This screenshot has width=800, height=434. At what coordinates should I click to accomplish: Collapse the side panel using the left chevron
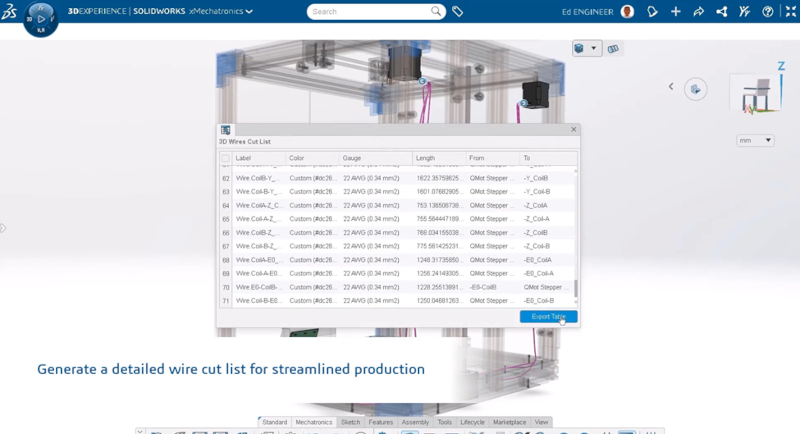(671, 87)
